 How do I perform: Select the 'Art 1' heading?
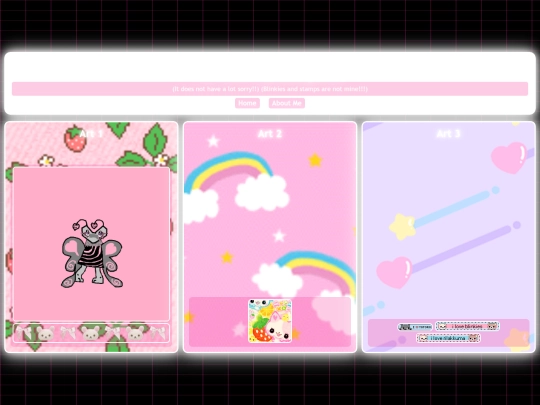(x=91, y=134)
